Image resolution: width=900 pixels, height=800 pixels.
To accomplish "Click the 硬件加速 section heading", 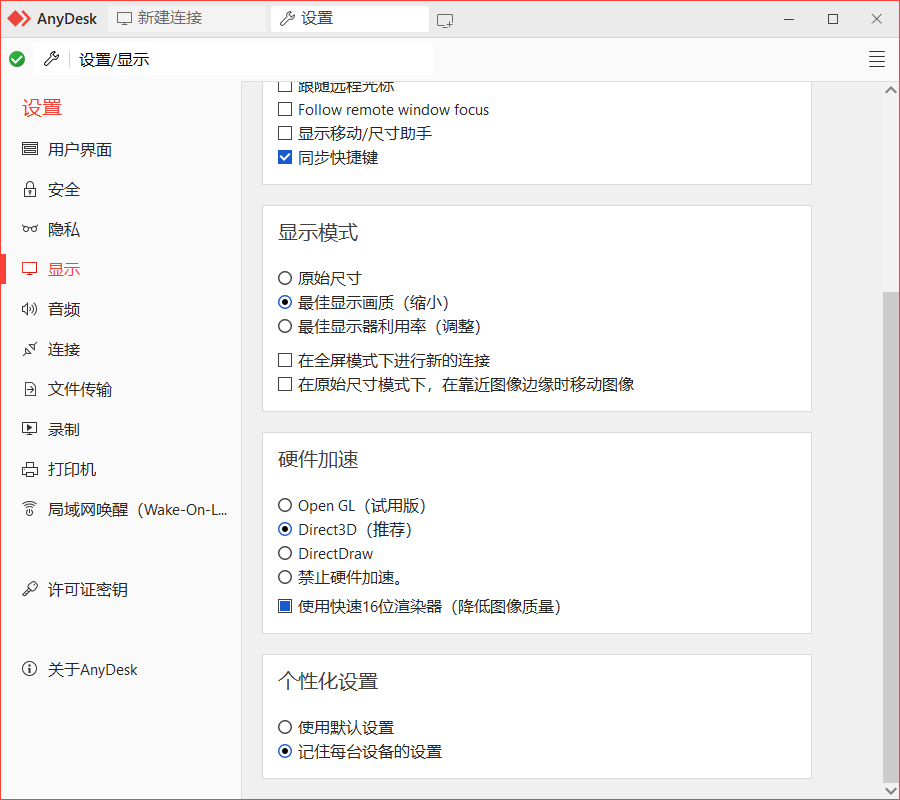I will [x=318, y=459].
